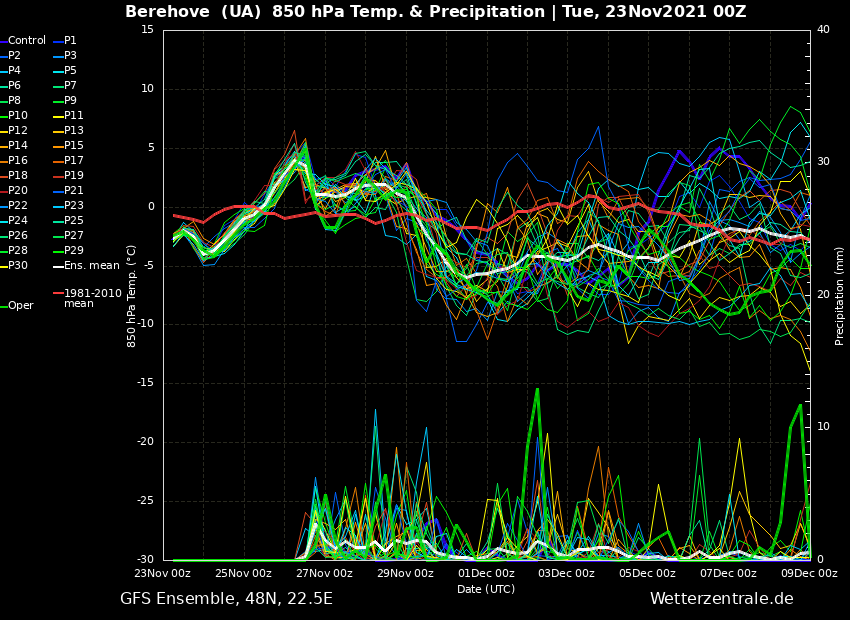Click the 09Dec 00z date axis label
The image size is (850, 620).
[x=809, y=574]
